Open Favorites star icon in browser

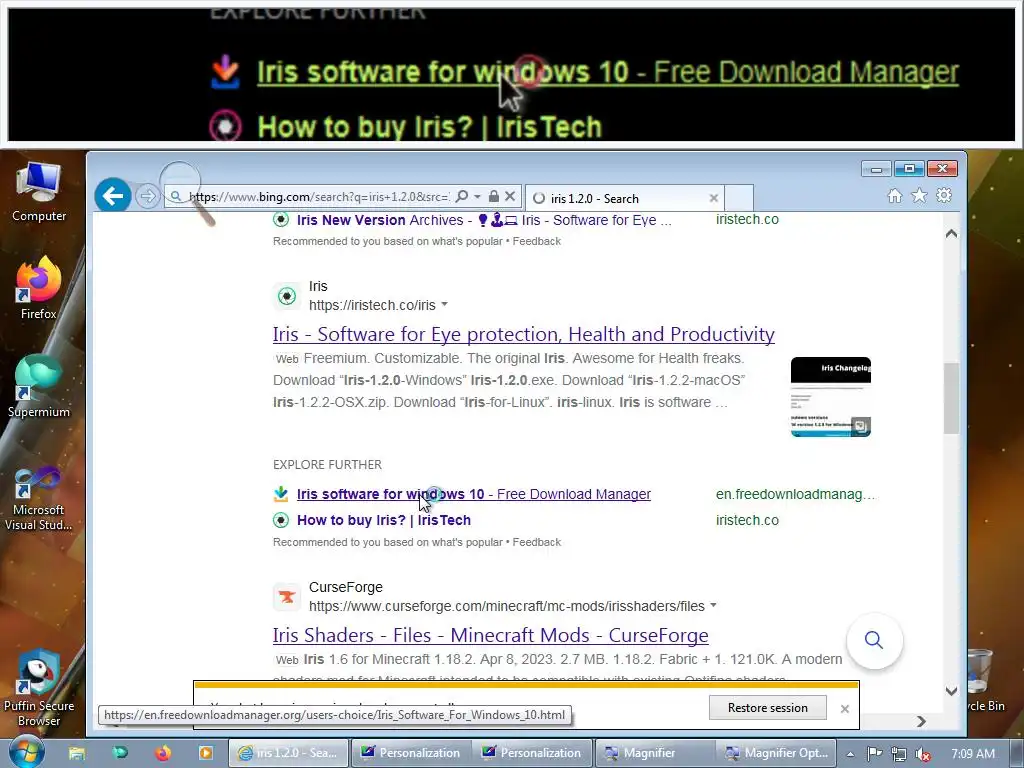(919, 195)
